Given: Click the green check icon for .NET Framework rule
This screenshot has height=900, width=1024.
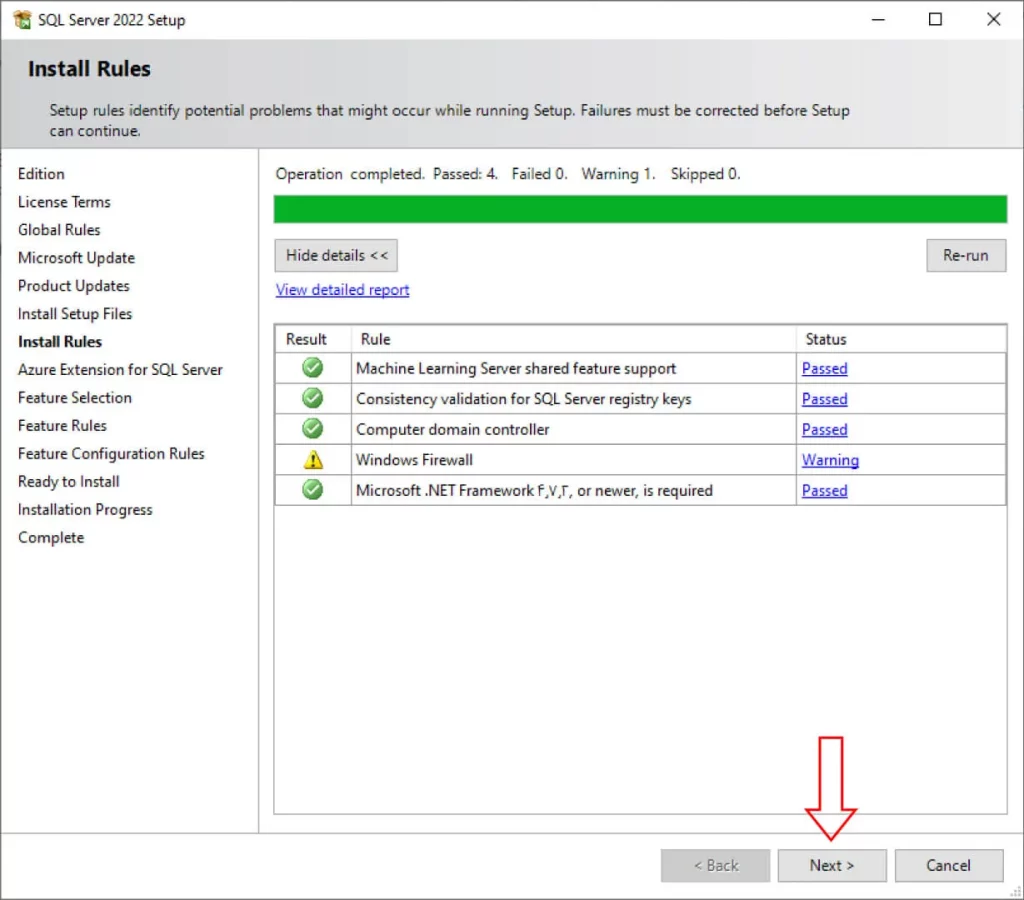Looking at the screenshot, I should coord(311,490).
